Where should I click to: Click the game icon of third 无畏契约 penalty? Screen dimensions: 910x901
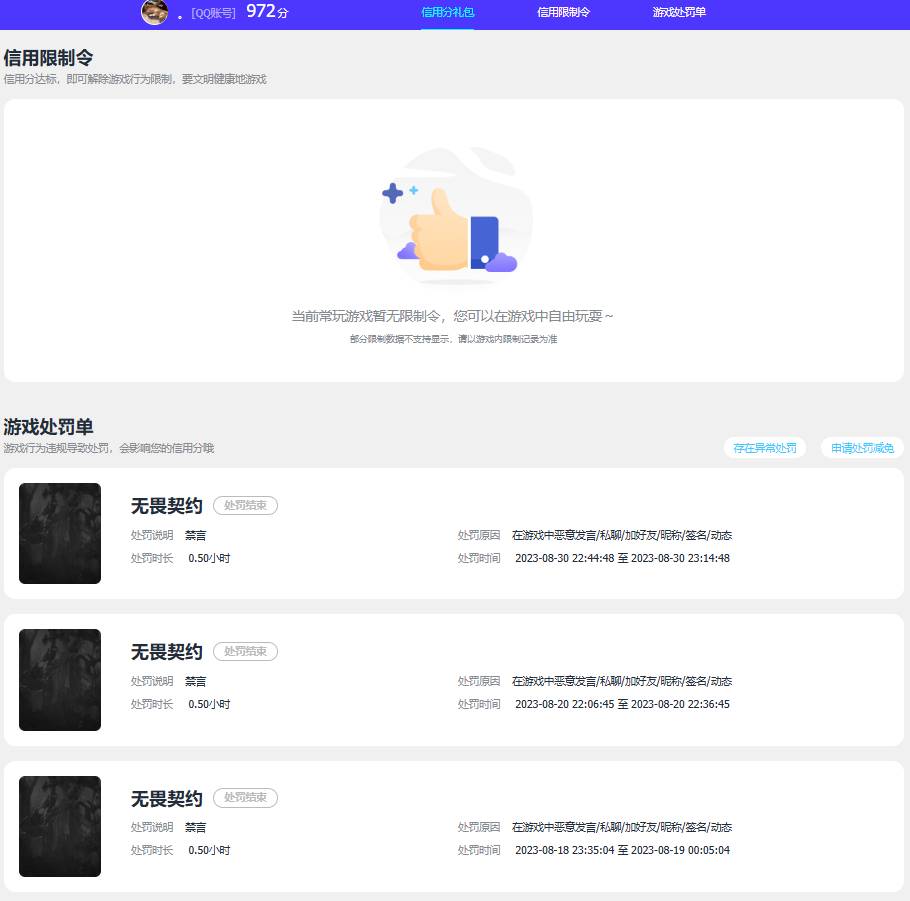pos(59,826)
